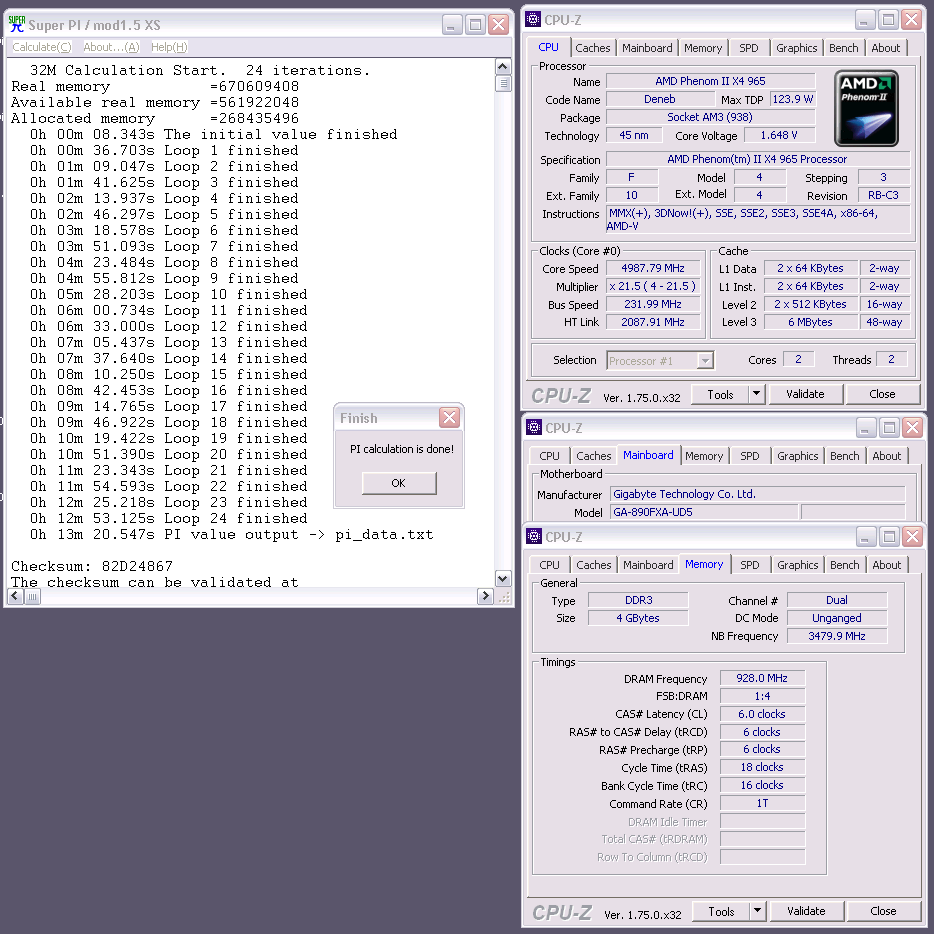Click Close button in top CPU-Z window

click(882, 394)
